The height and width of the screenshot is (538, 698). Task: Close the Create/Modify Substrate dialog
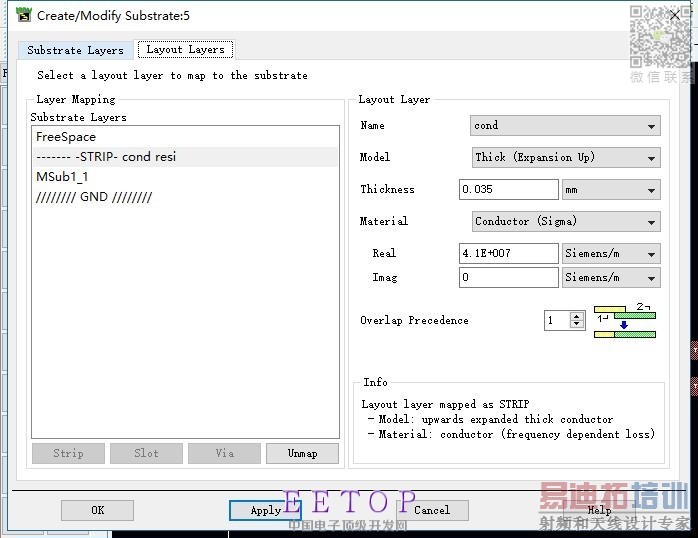pyautogui.click(x=675, y=16)
